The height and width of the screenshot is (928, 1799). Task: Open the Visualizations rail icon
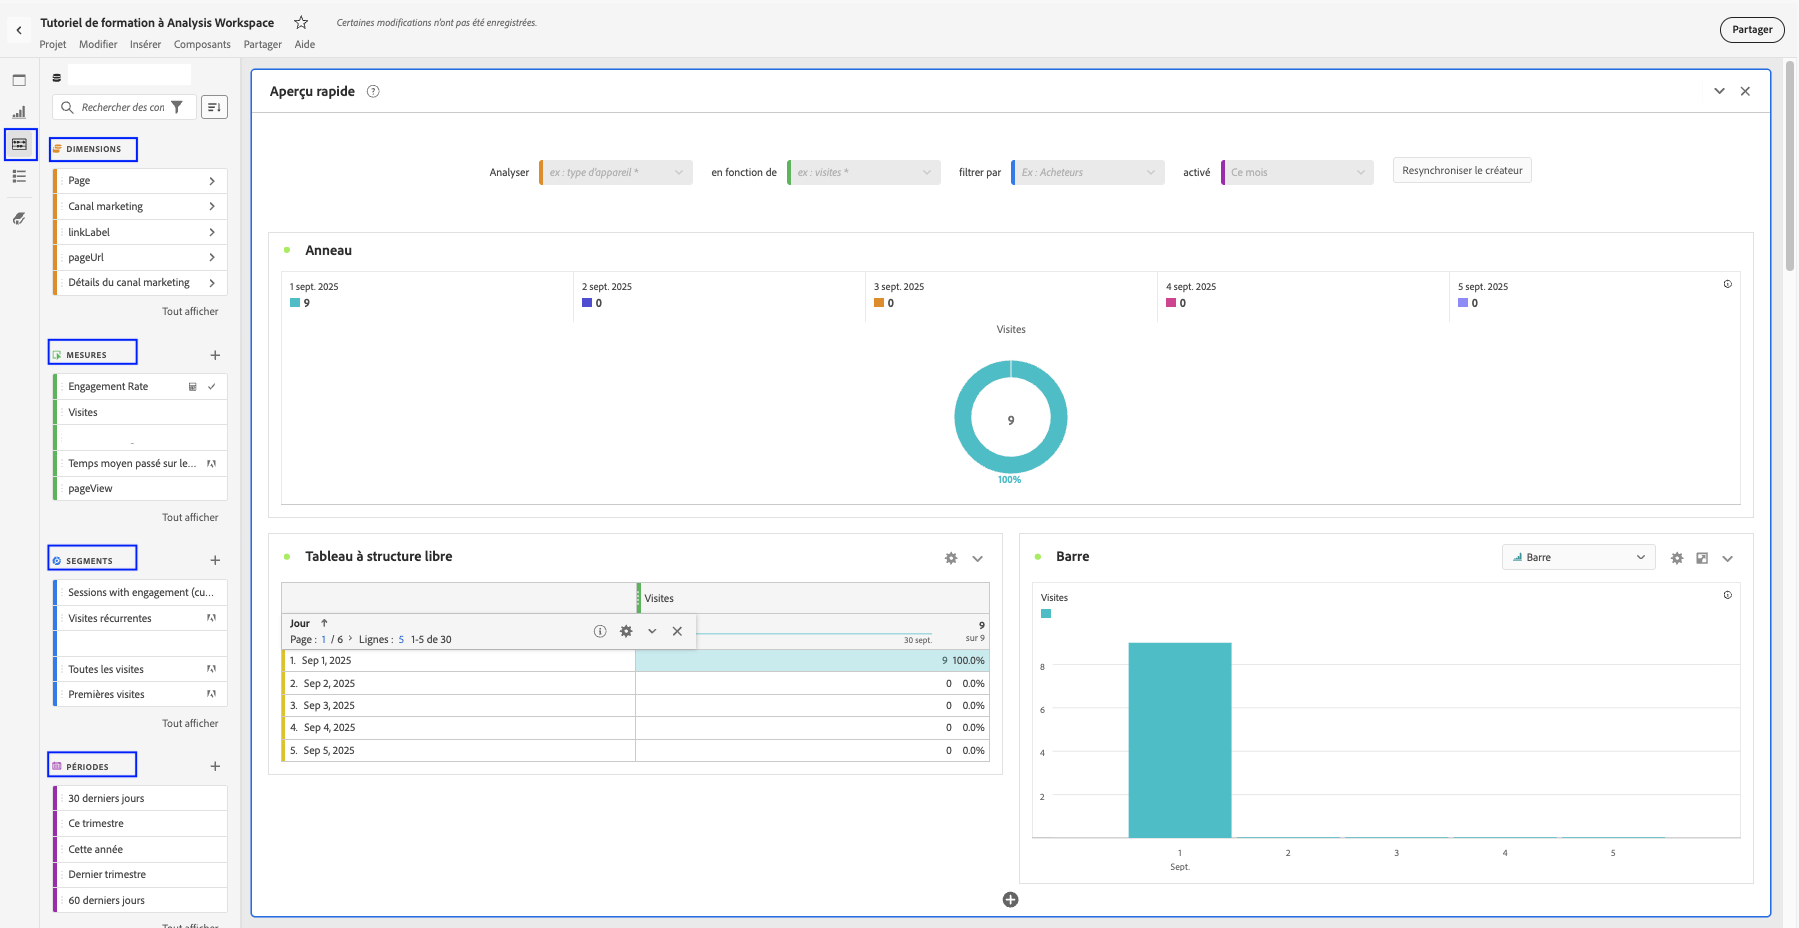[x=19, y=112]
